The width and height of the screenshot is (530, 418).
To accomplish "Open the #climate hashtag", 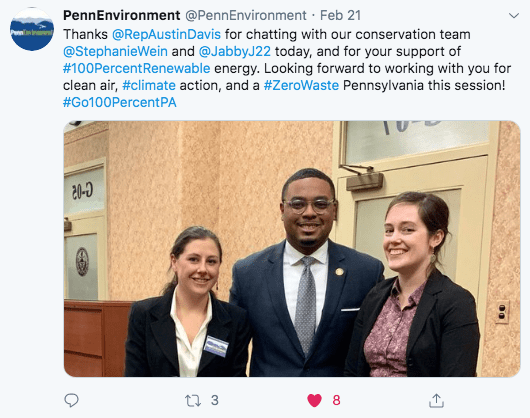I will point(149,85).
